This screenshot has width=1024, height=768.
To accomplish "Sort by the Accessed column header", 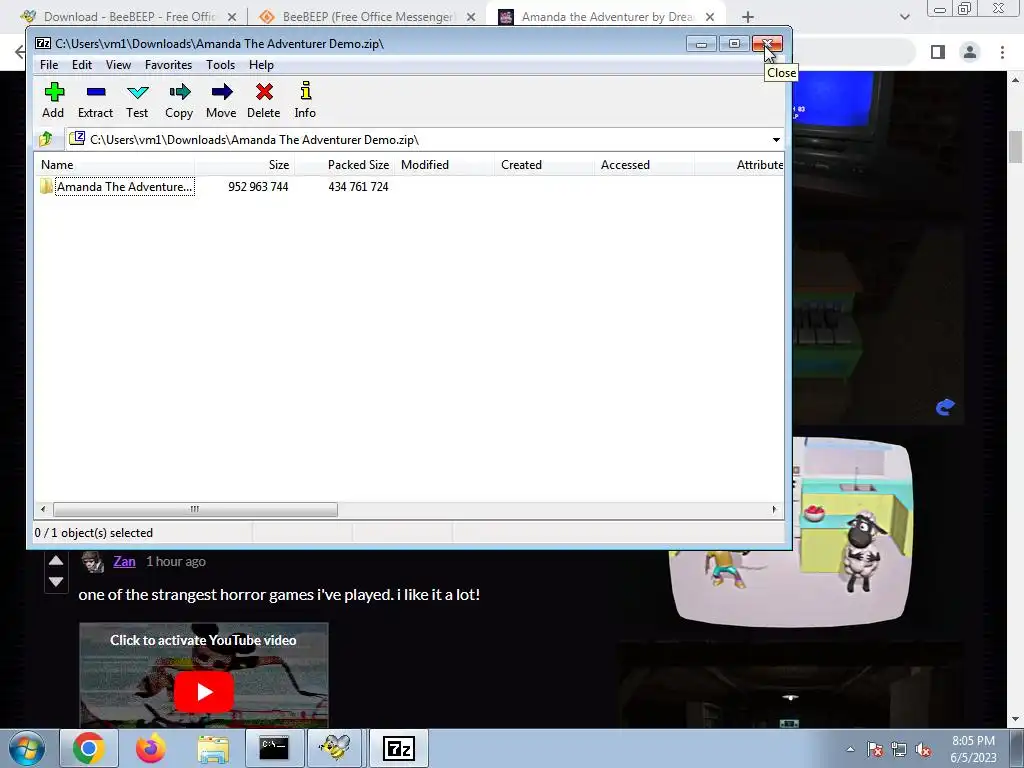I will click(x=645, y=165).
